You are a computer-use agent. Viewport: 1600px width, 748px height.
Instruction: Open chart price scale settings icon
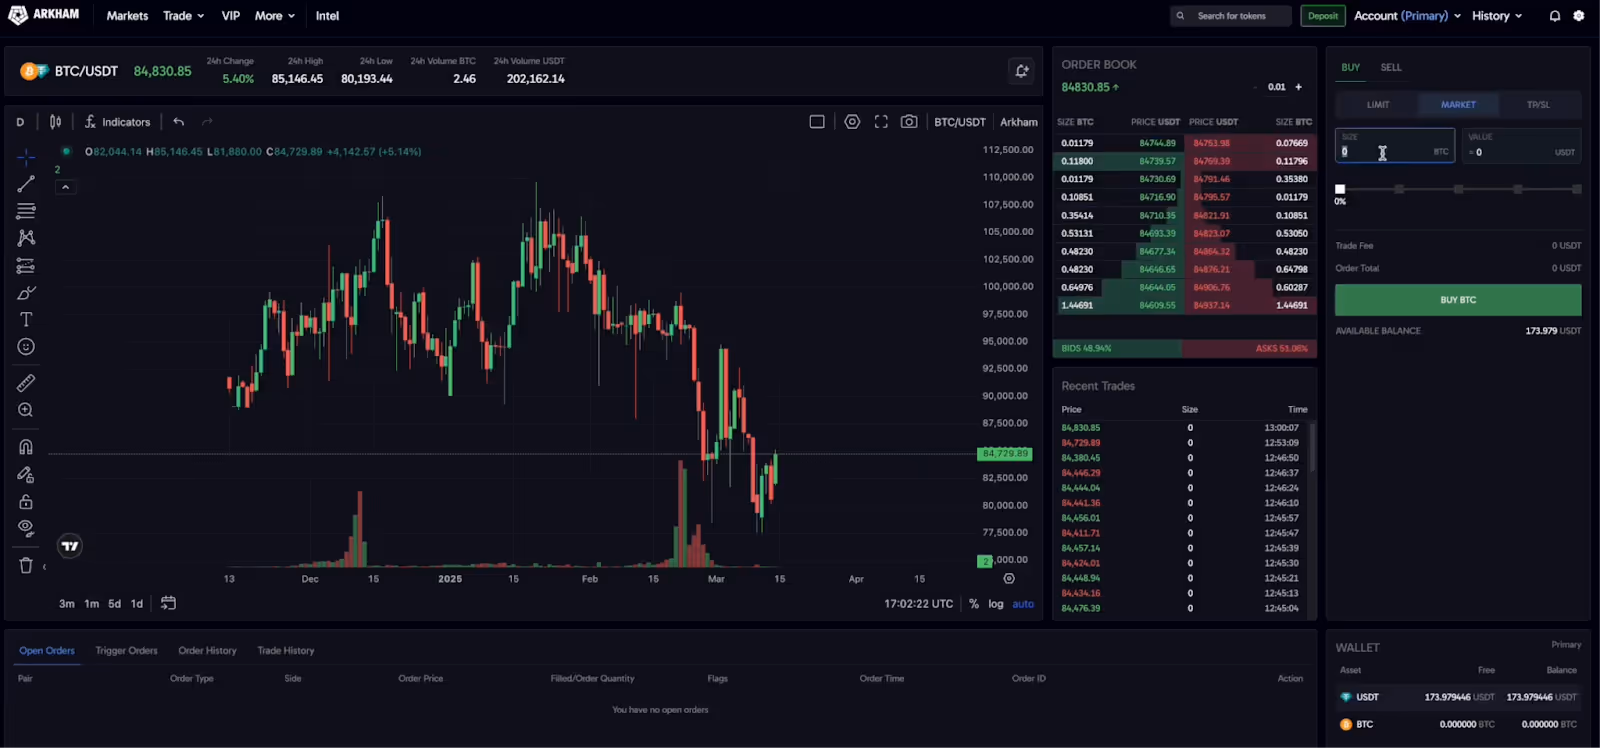(x=1009, y=579)
